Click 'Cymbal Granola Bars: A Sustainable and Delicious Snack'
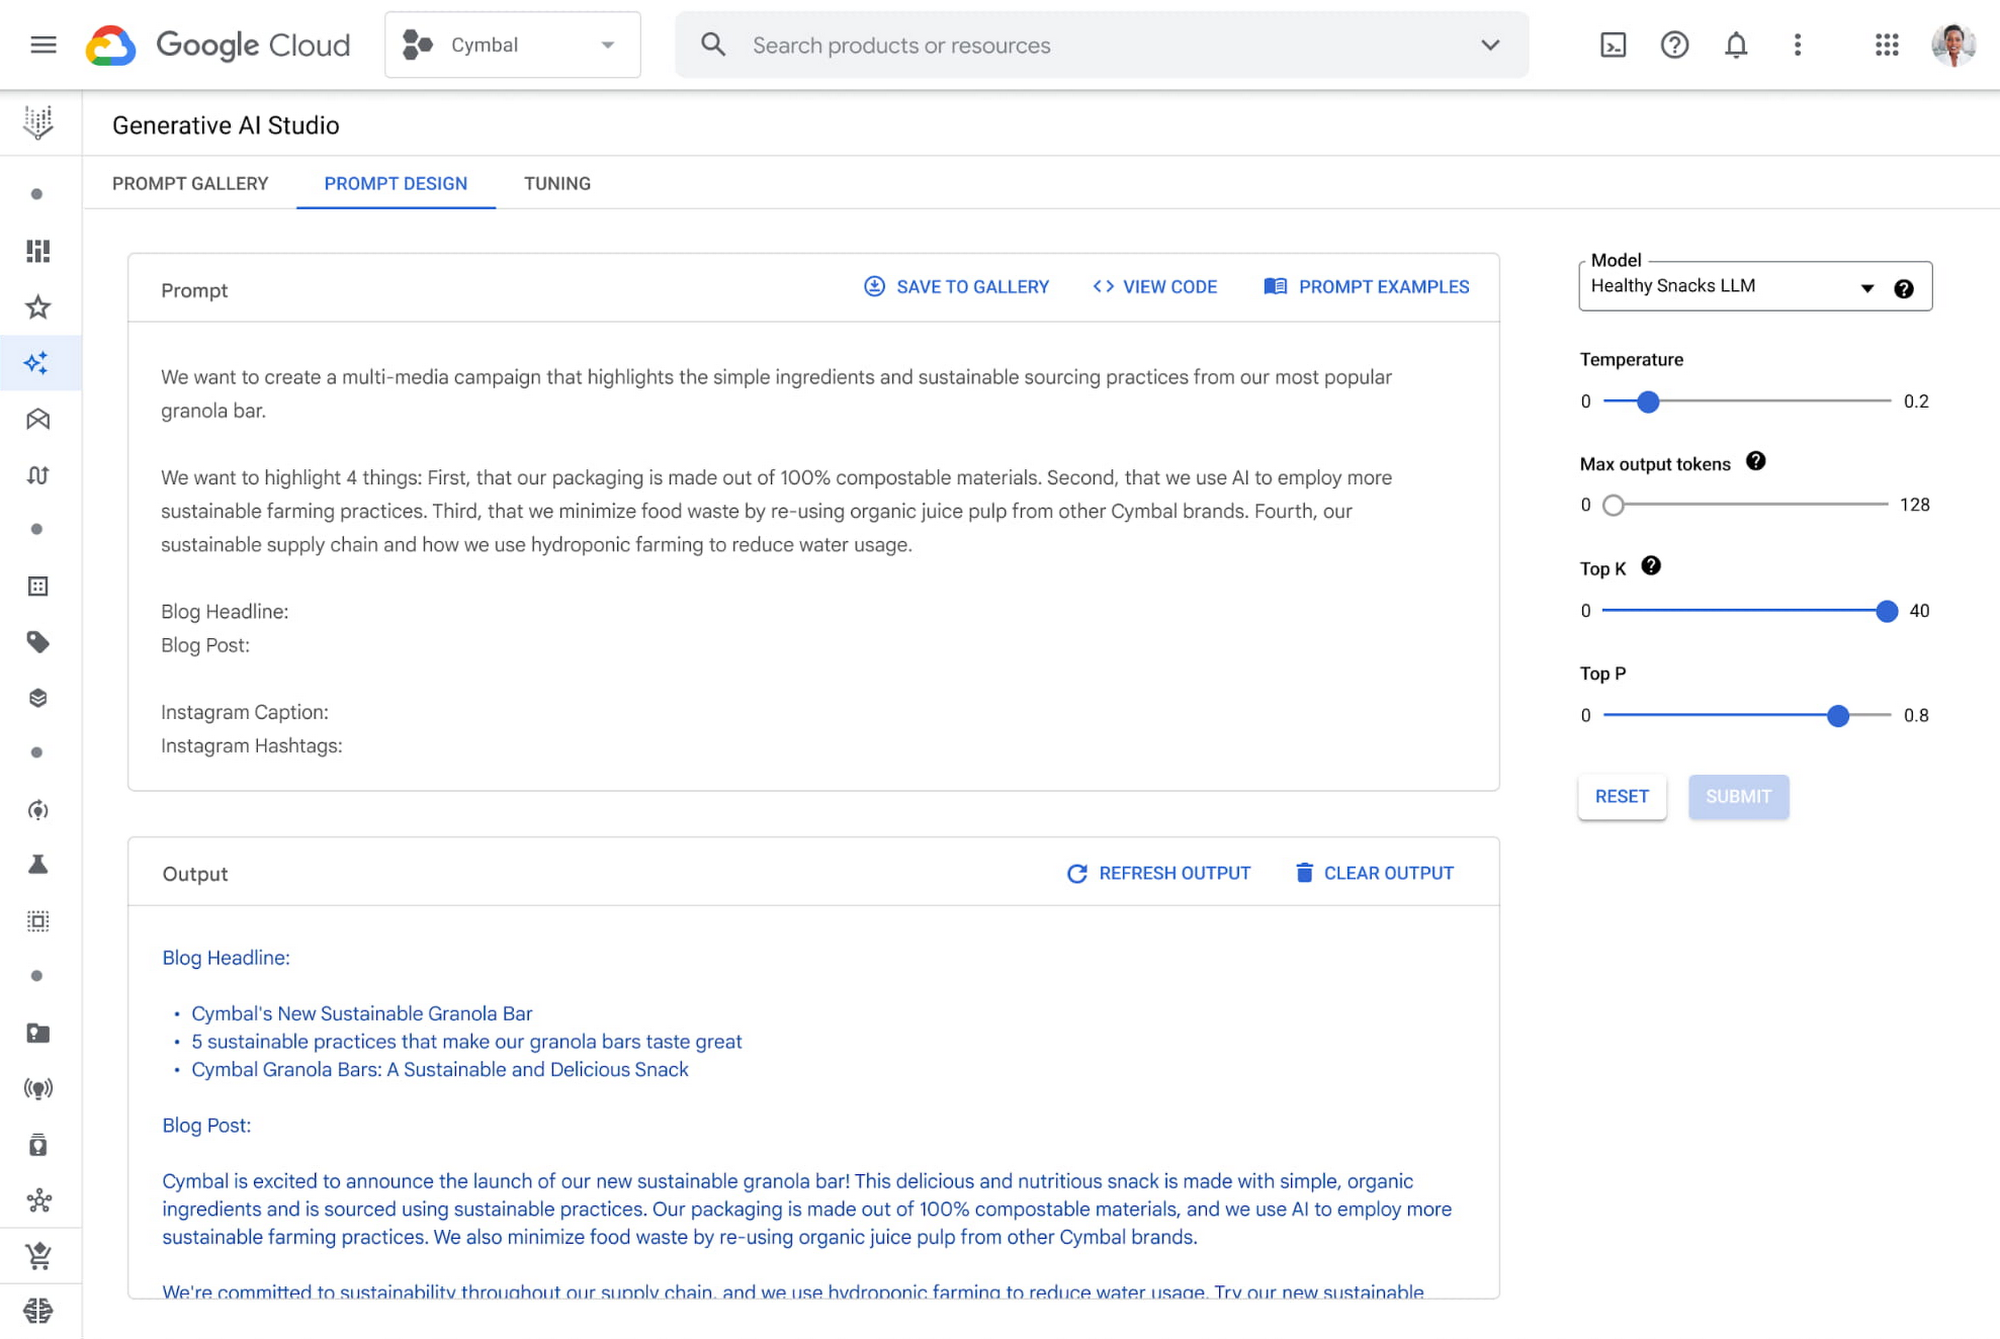2000x1339 pixels. [x=440, y=1070]
